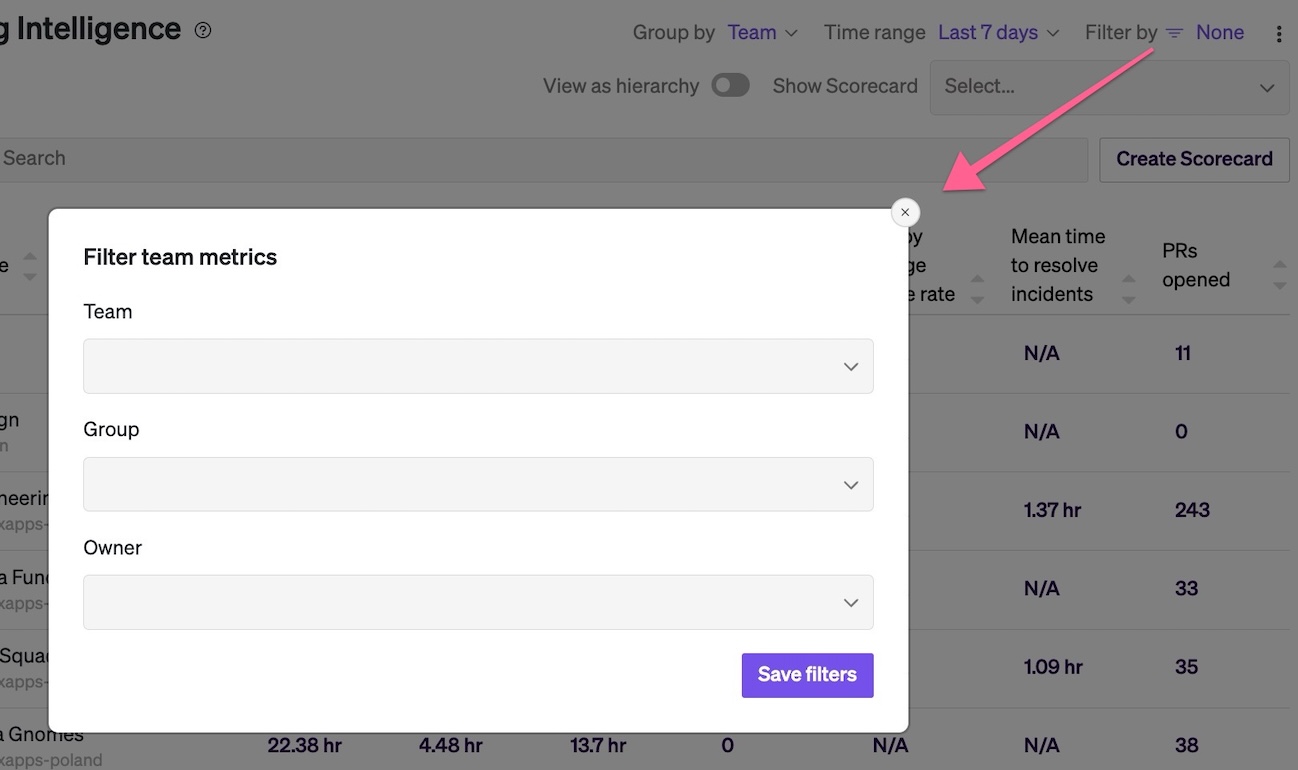The height and width of the screenshot is (770, 1298).
Task: Close the Filter team metrics dialog
Action: coord(905,212)
